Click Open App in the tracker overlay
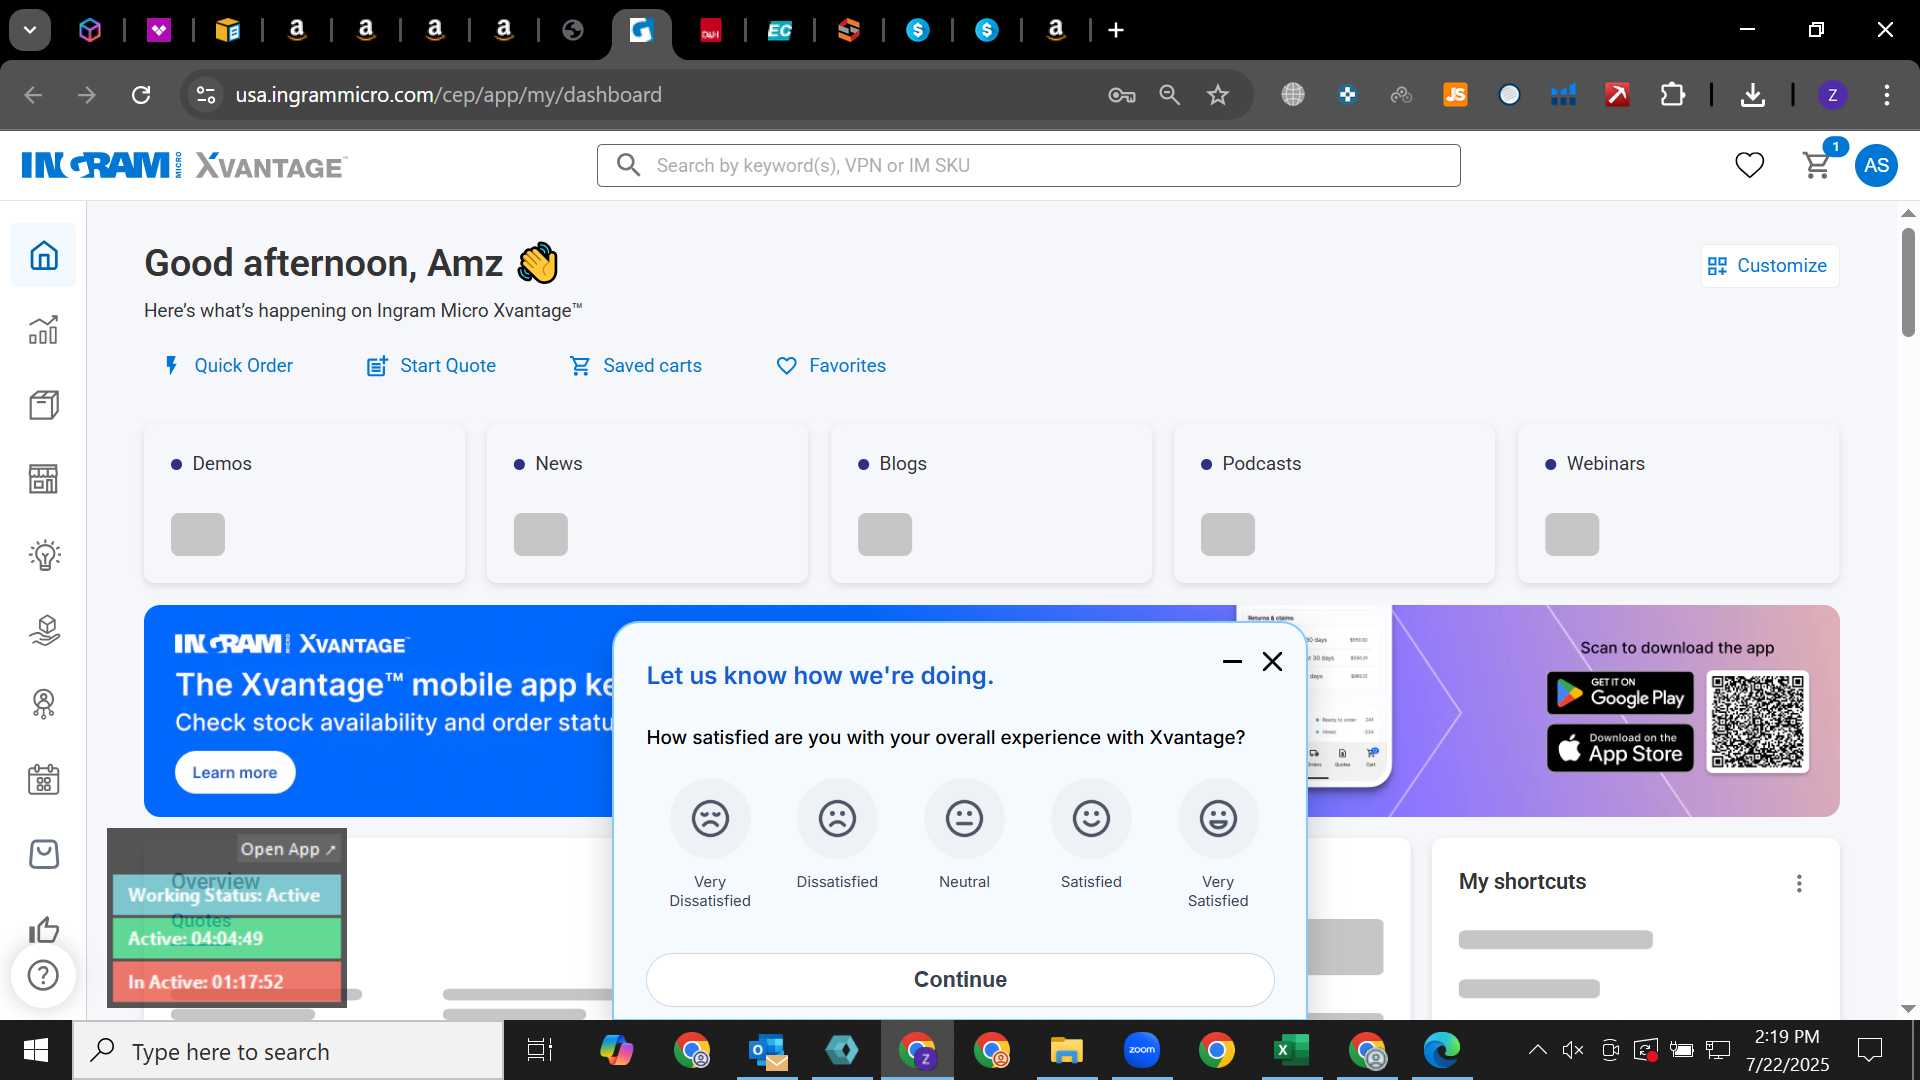The image size is (1920, 1080). (288, 849)
